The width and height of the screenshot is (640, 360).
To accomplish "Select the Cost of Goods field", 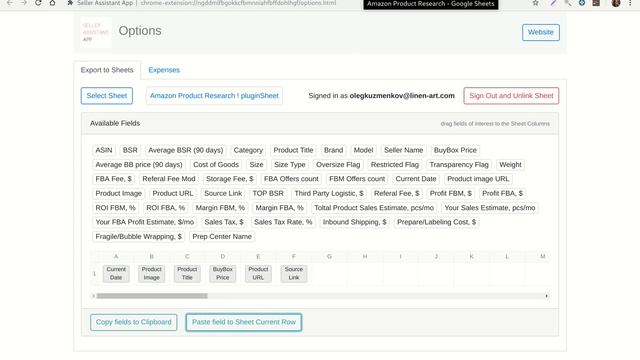I will [x=216, y=165].
